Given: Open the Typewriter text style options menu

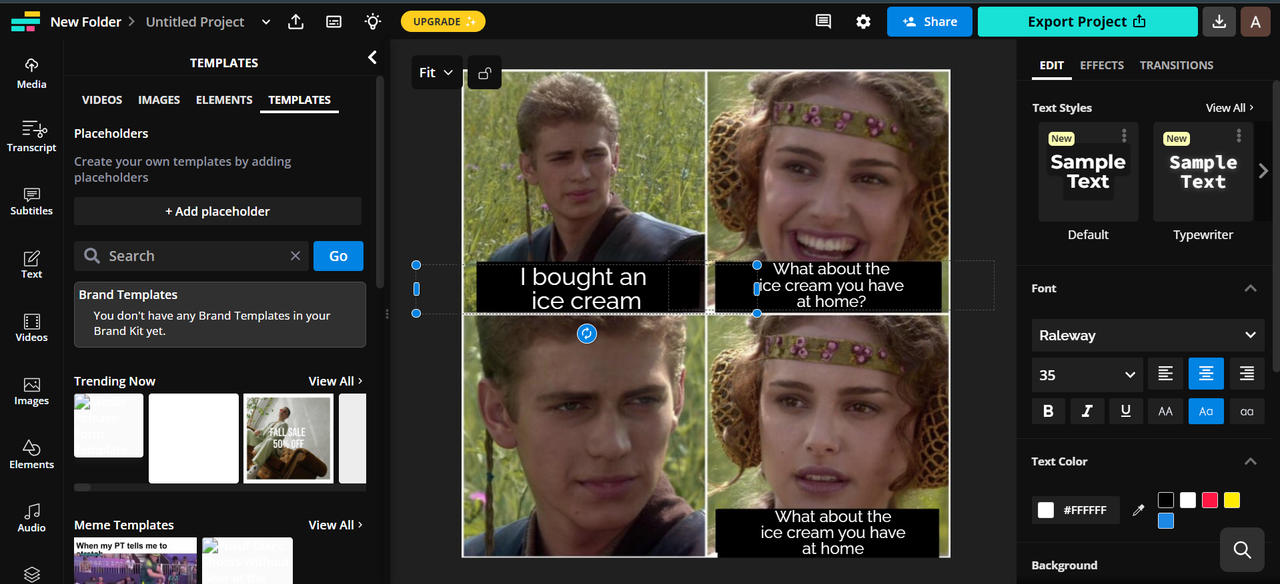Looking at the screenshot, I should point(1239,135).
